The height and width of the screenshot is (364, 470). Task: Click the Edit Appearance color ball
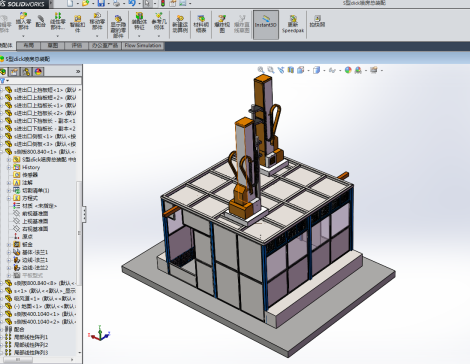348,70
